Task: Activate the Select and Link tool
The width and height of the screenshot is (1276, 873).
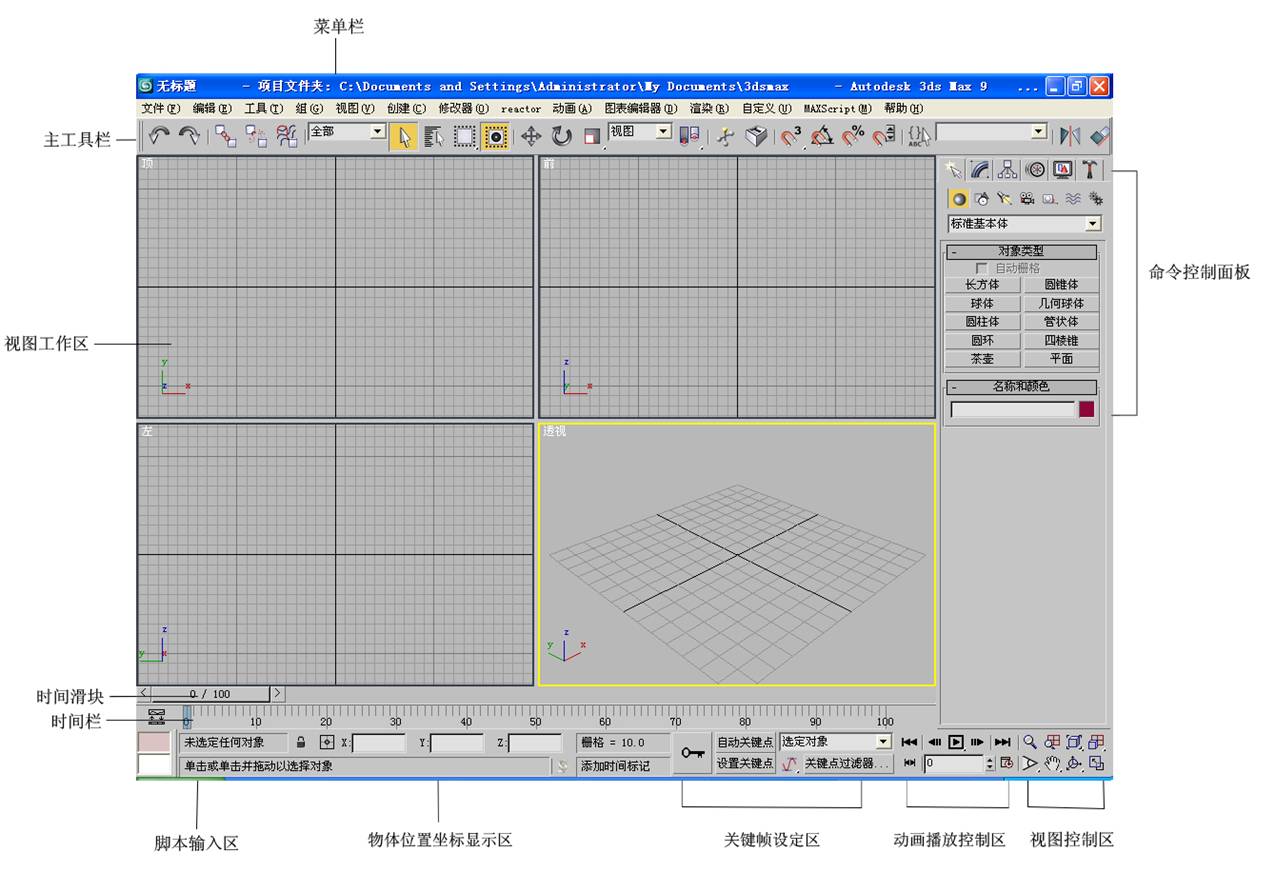Action: point(226,137)
